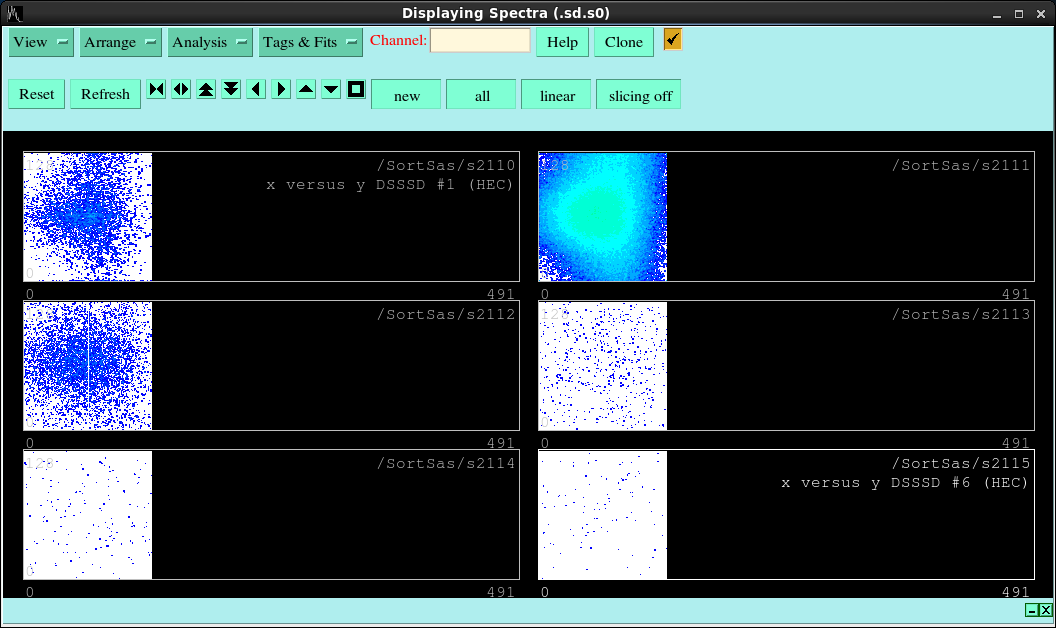Shift spectra right with right arrow icon
Screen dimensions: 1056x628
(x=281, y=90)
